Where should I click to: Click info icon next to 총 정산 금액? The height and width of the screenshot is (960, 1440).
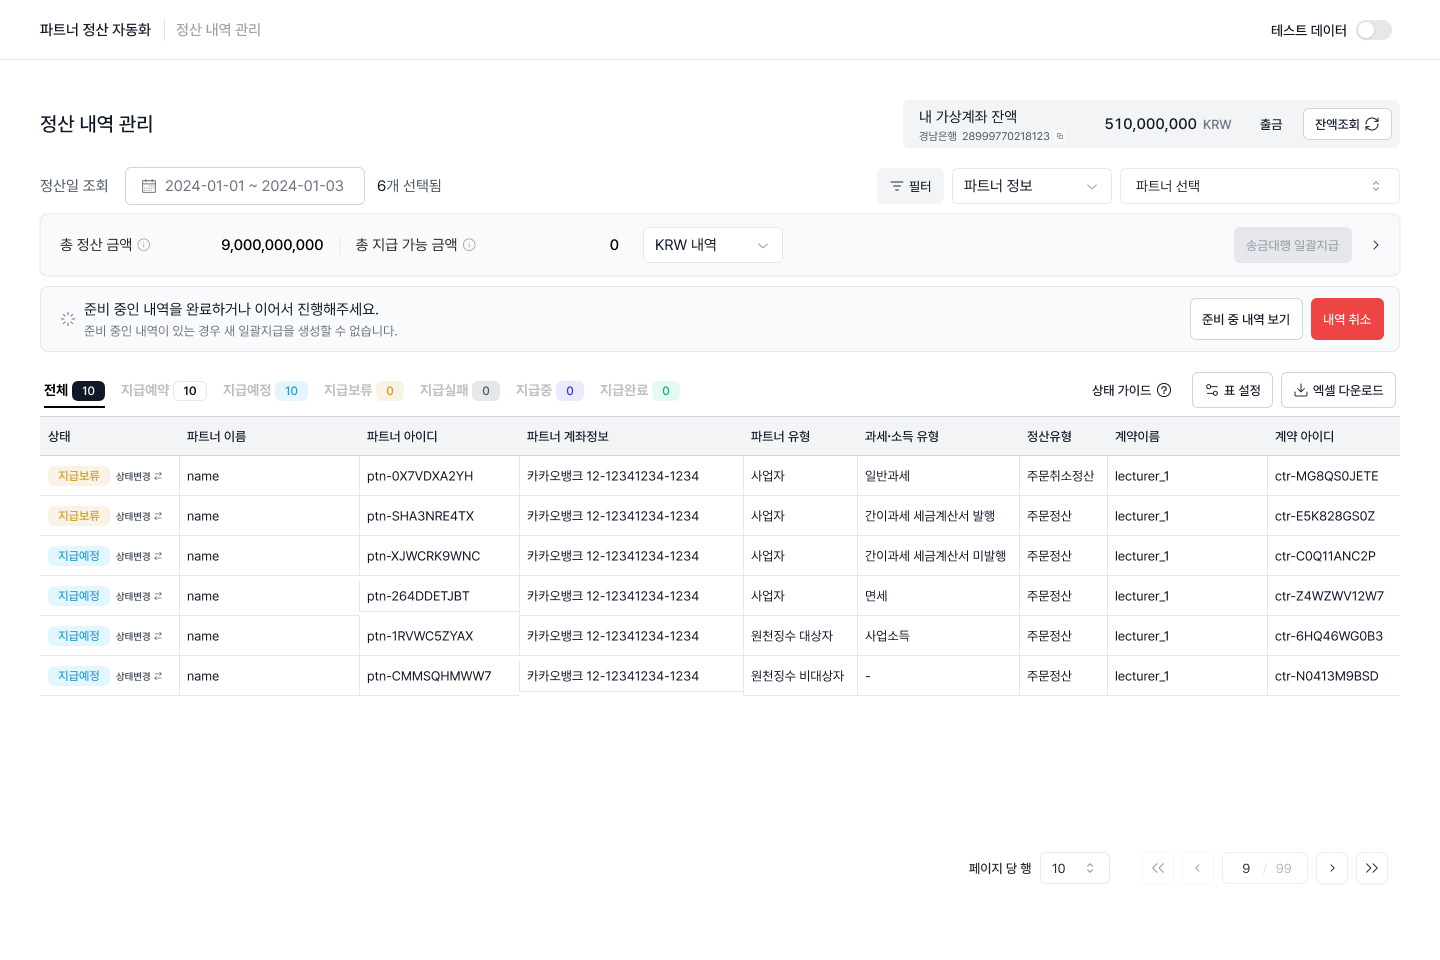tap(144, 245)
